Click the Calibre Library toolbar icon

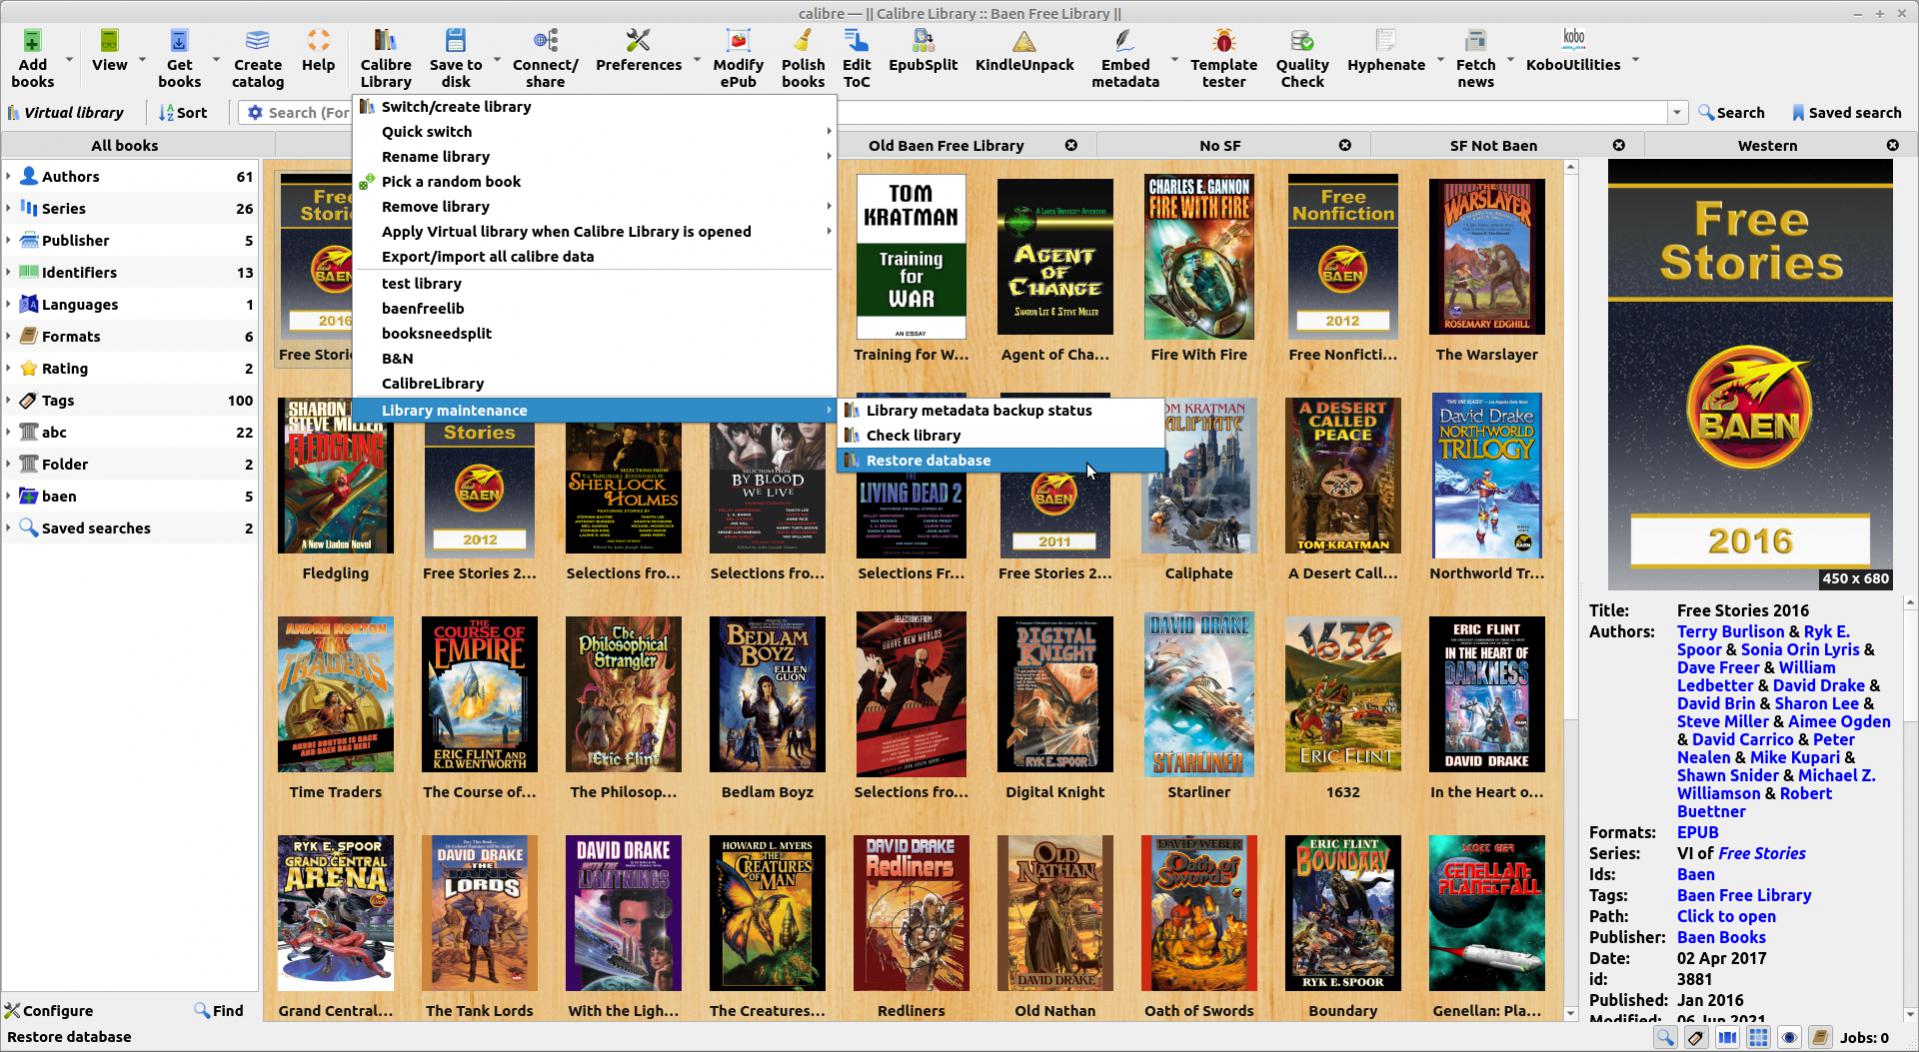[385, 41]
